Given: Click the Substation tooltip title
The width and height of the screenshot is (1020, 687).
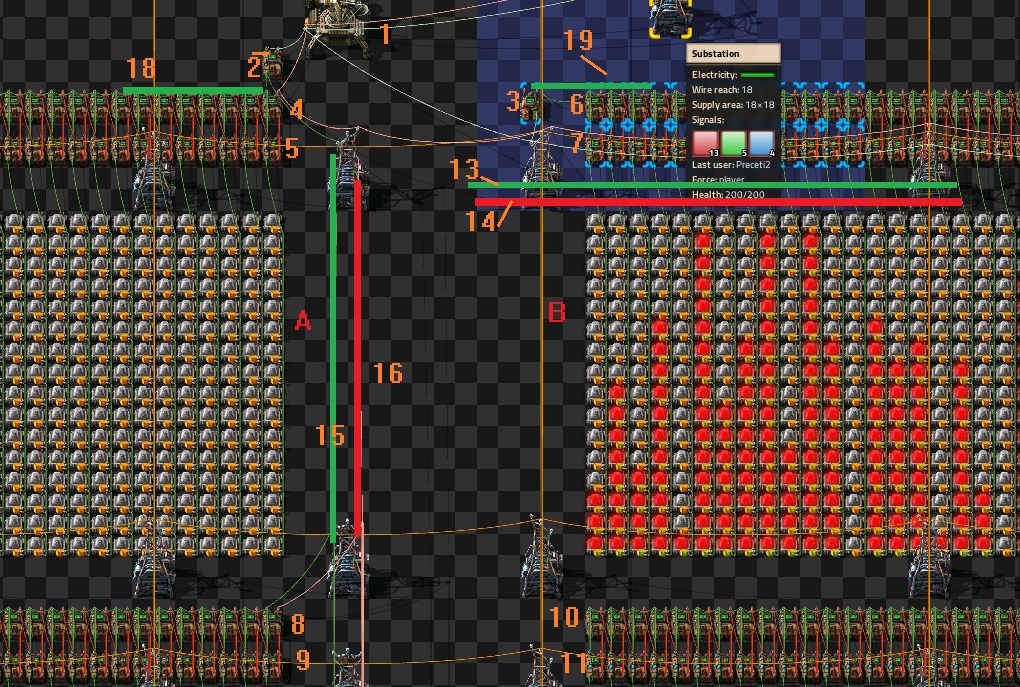Looking at the screenshot, I should [x=715, y=54].
